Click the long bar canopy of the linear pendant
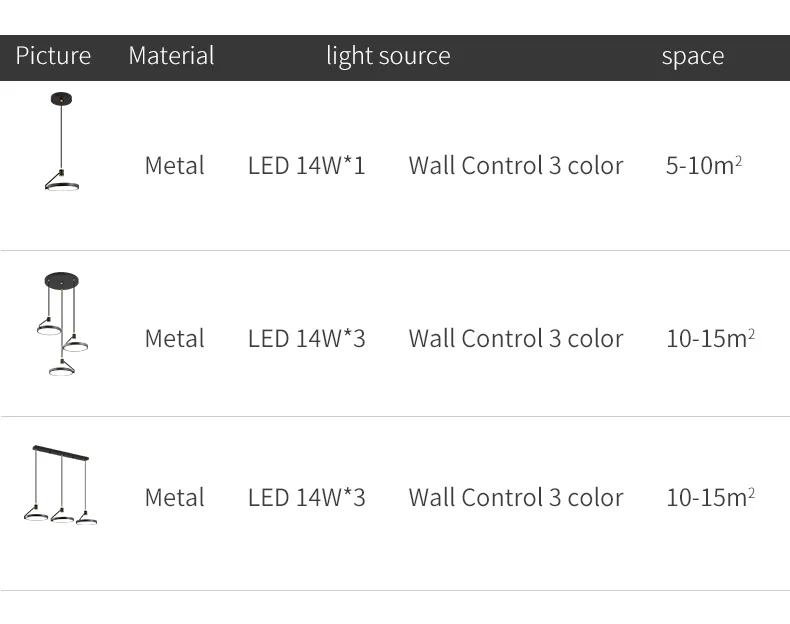Viewport: 790px width, 624px height. coord(60,453)
